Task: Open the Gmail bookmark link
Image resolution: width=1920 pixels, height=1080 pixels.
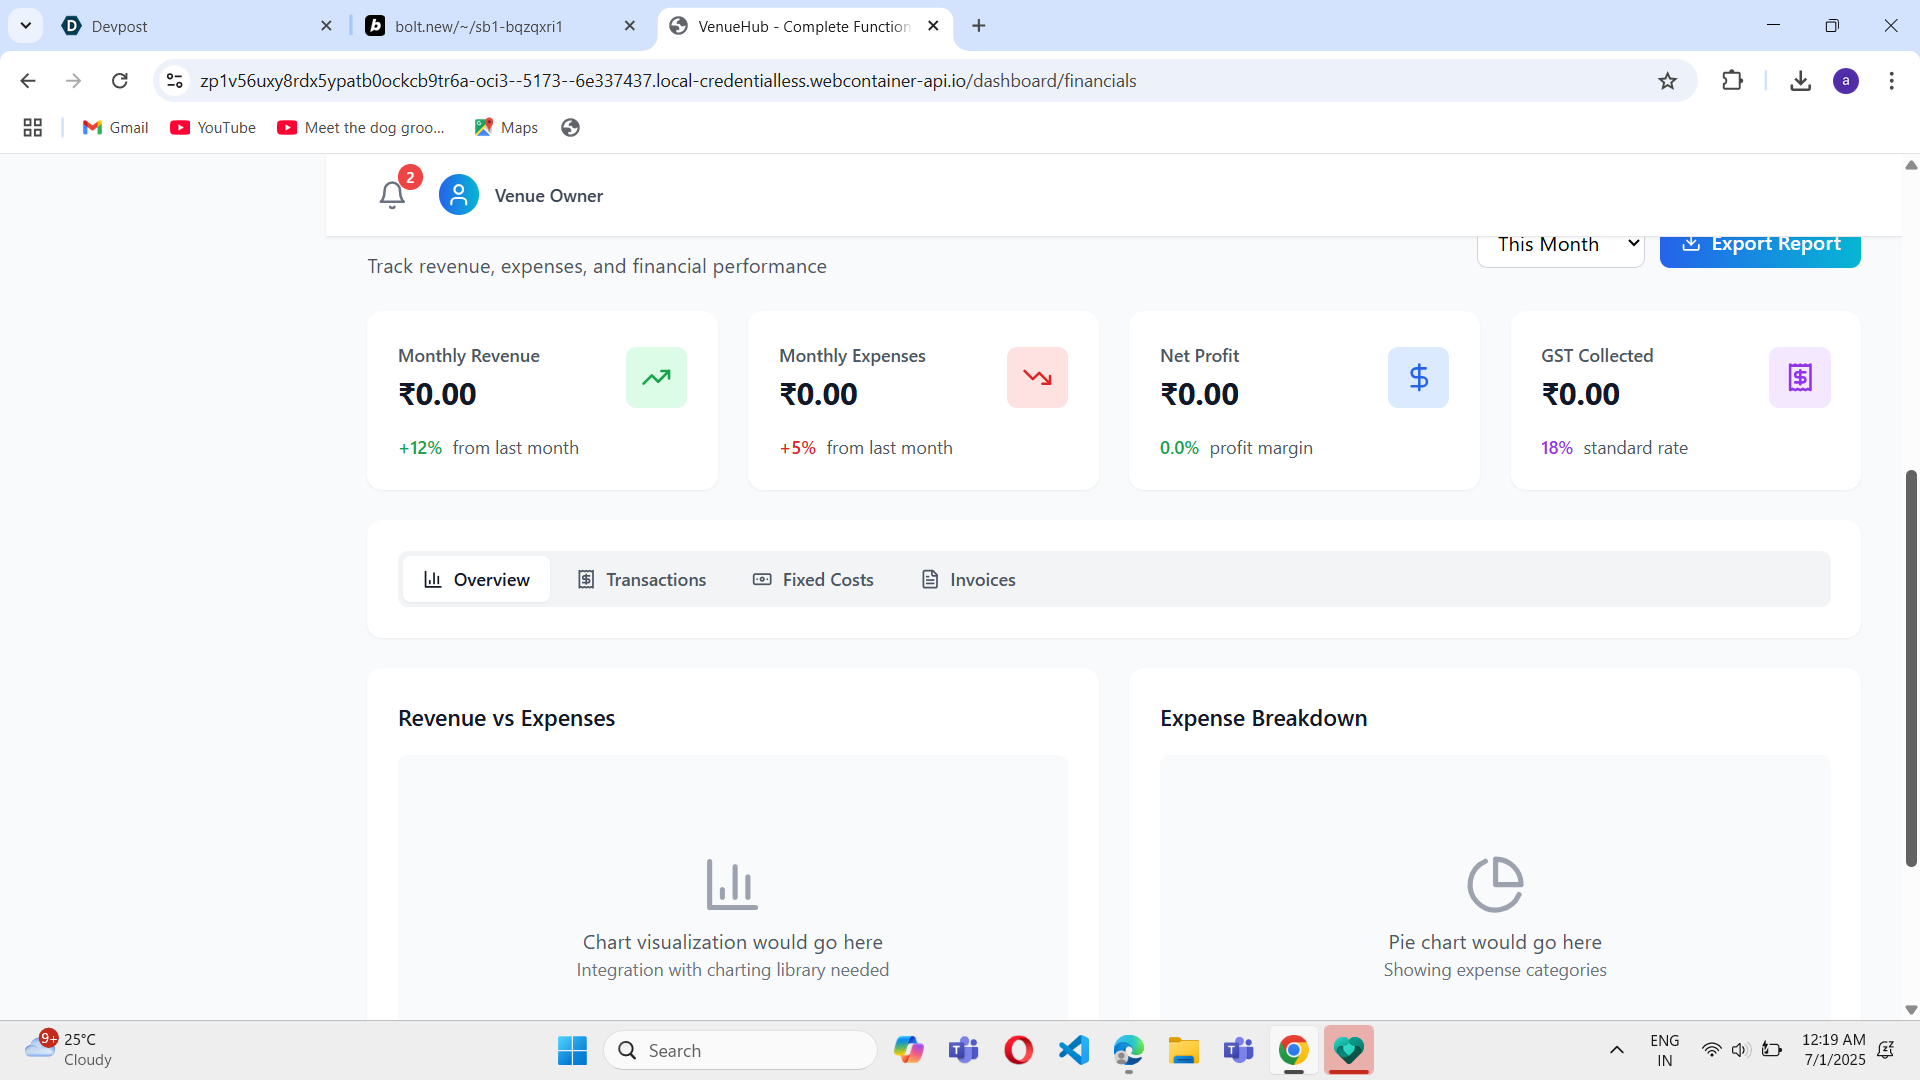Action: click(115, 128)
